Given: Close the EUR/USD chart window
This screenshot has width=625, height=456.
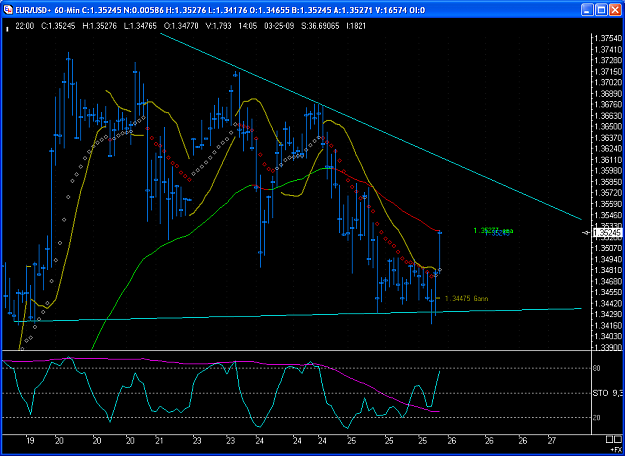Looking at the screenshot, I should point(615,10).
